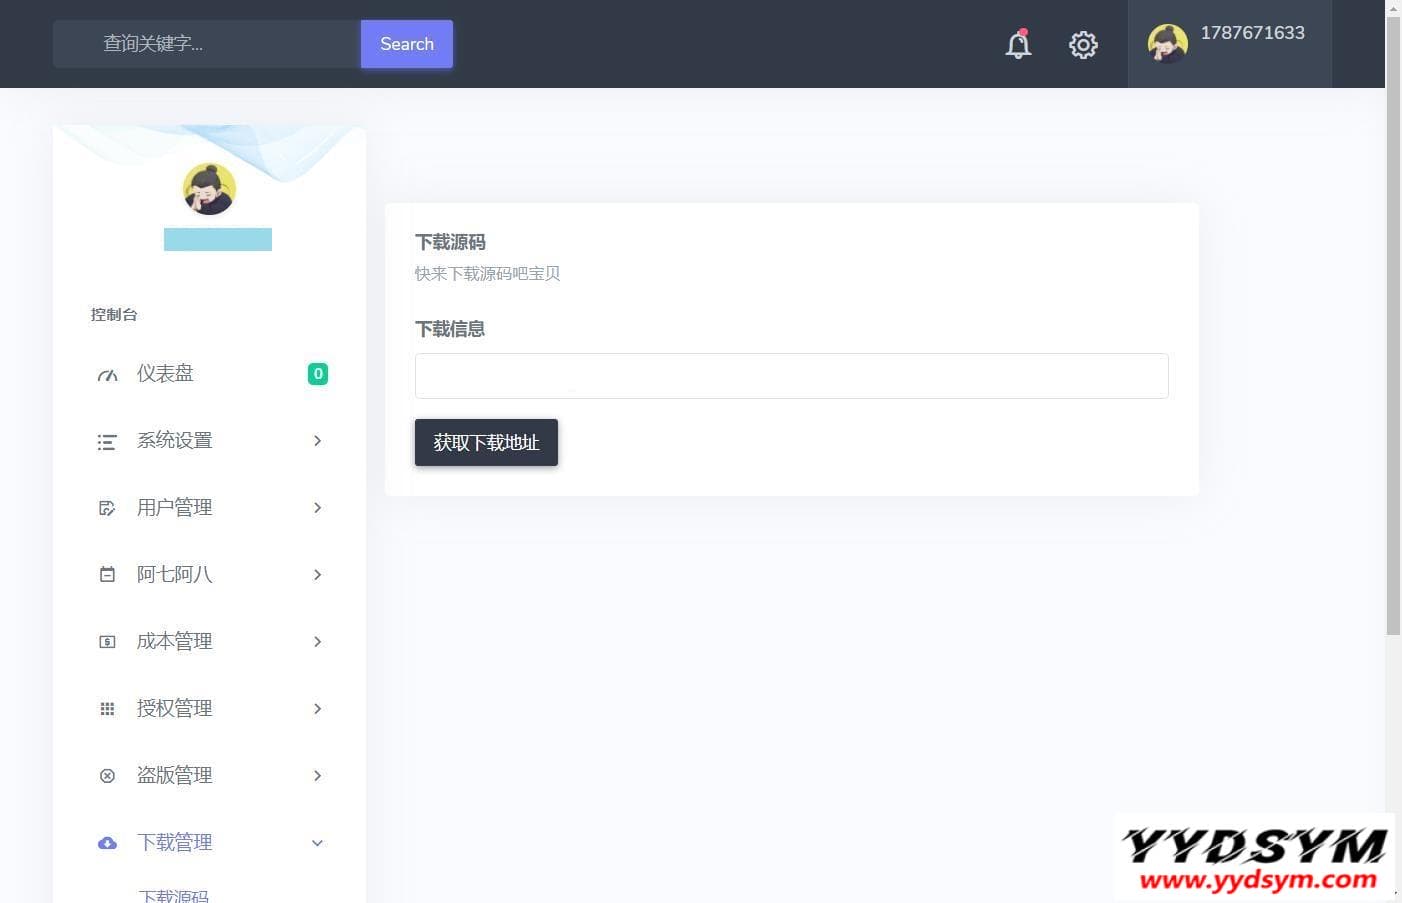Open settings via the gear icon
This screenshot has height=903, width=1402.
tap(1083, 44)
